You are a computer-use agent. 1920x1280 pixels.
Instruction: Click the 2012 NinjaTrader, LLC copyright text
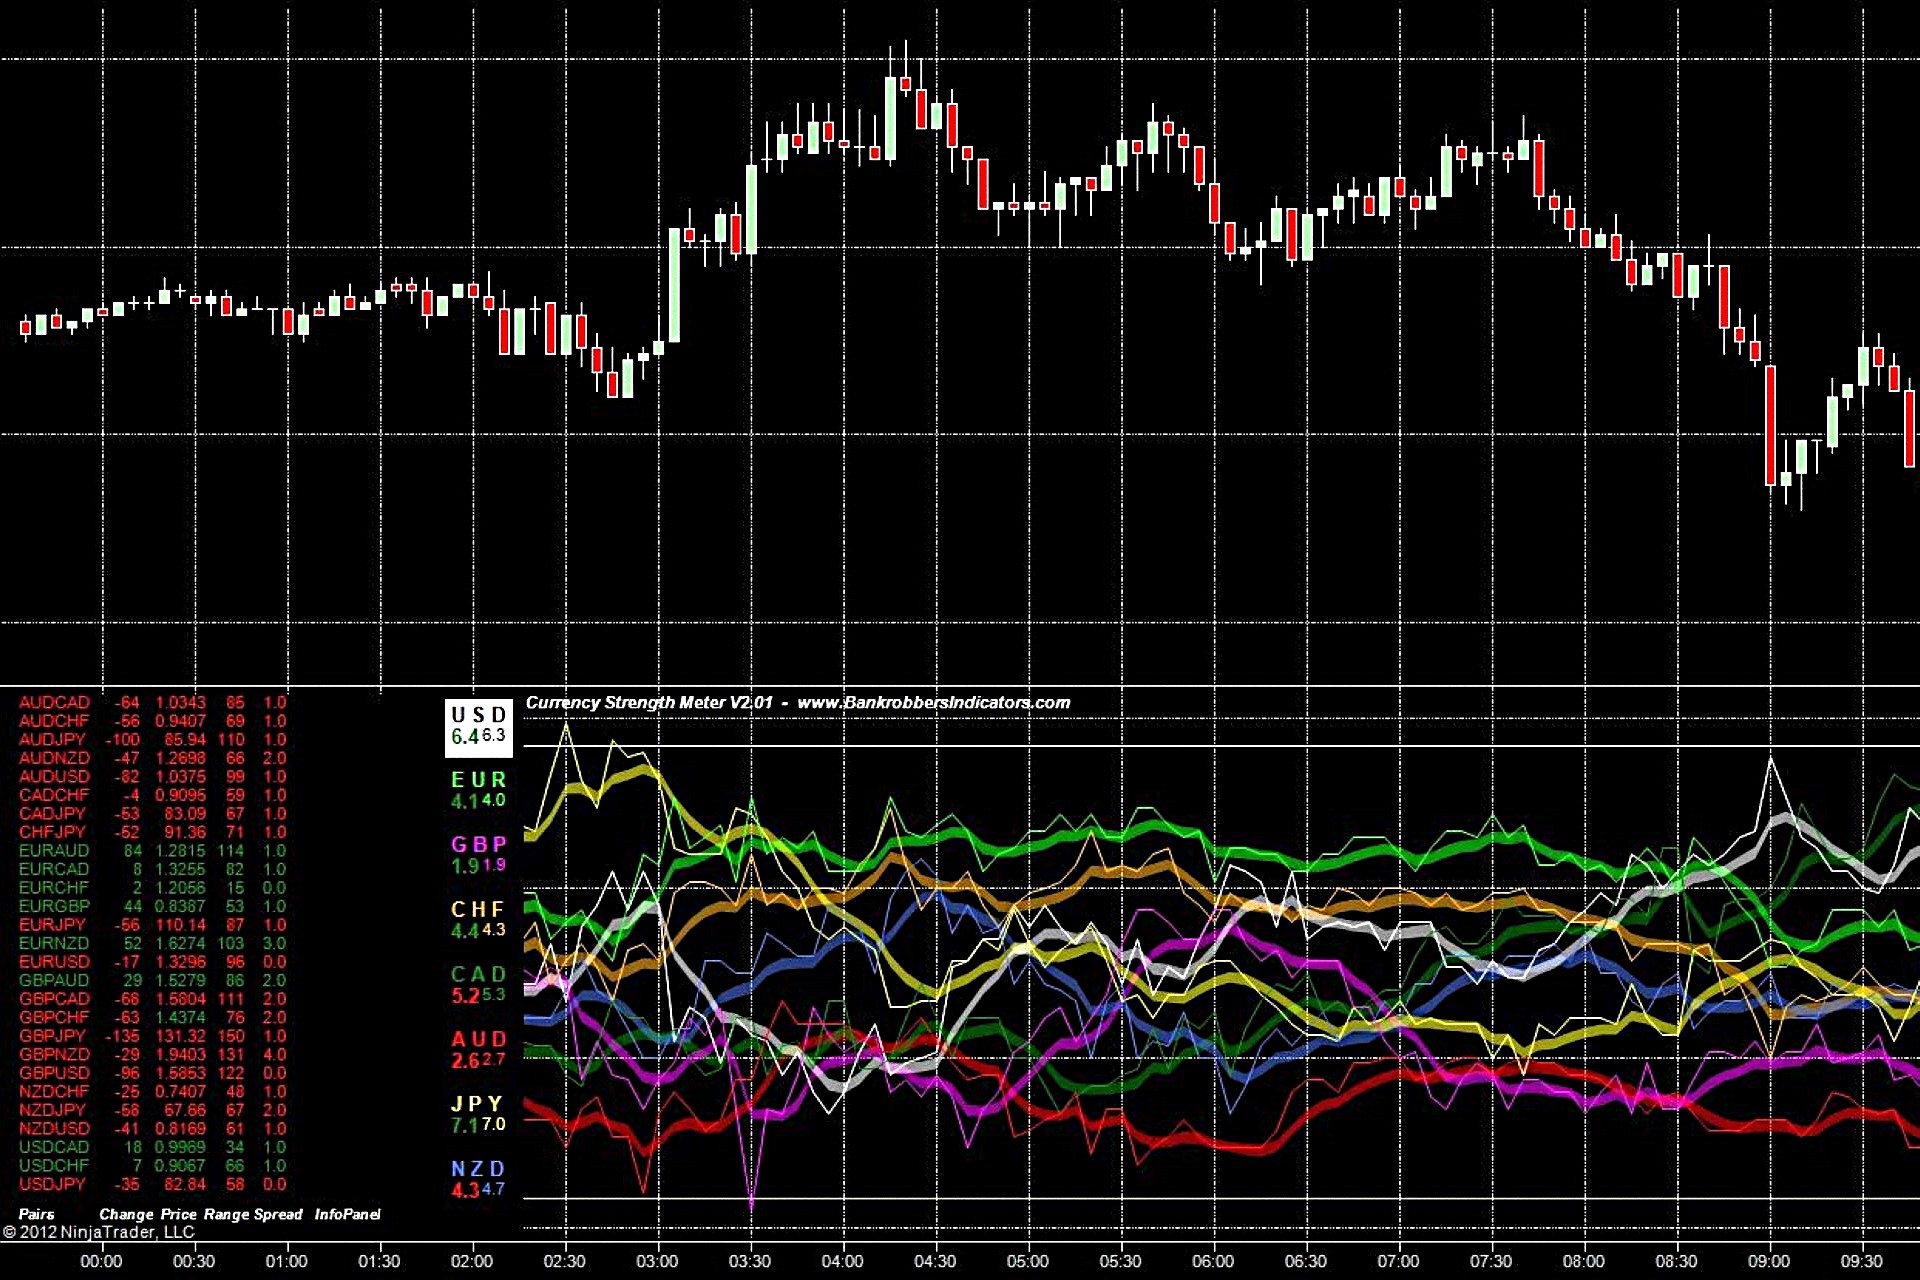point(98,1232)
